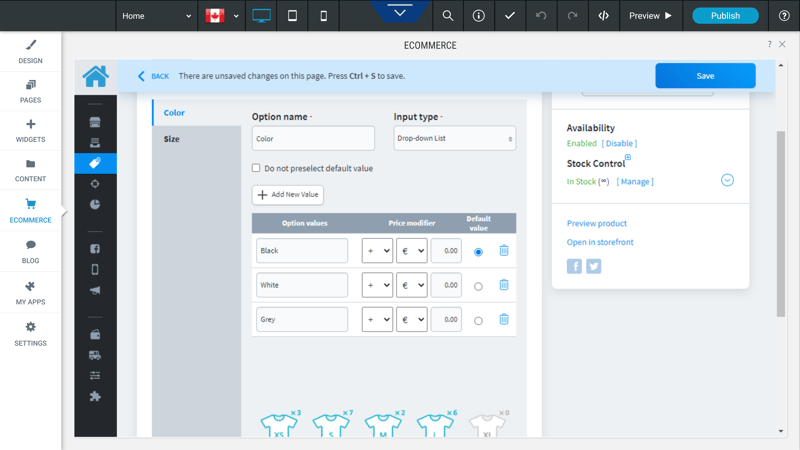800x450 pixels.
Task: Set Grey as default value
Action: 478,321
